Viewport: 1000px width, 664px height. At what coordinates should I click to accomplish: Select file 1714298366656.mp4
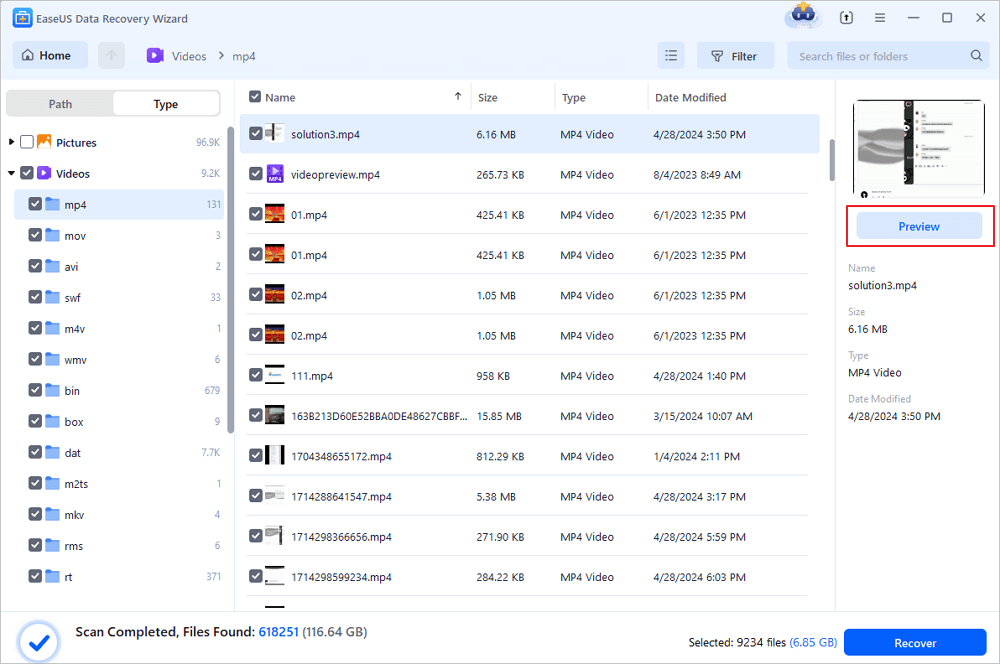click(x=527, y=536)
